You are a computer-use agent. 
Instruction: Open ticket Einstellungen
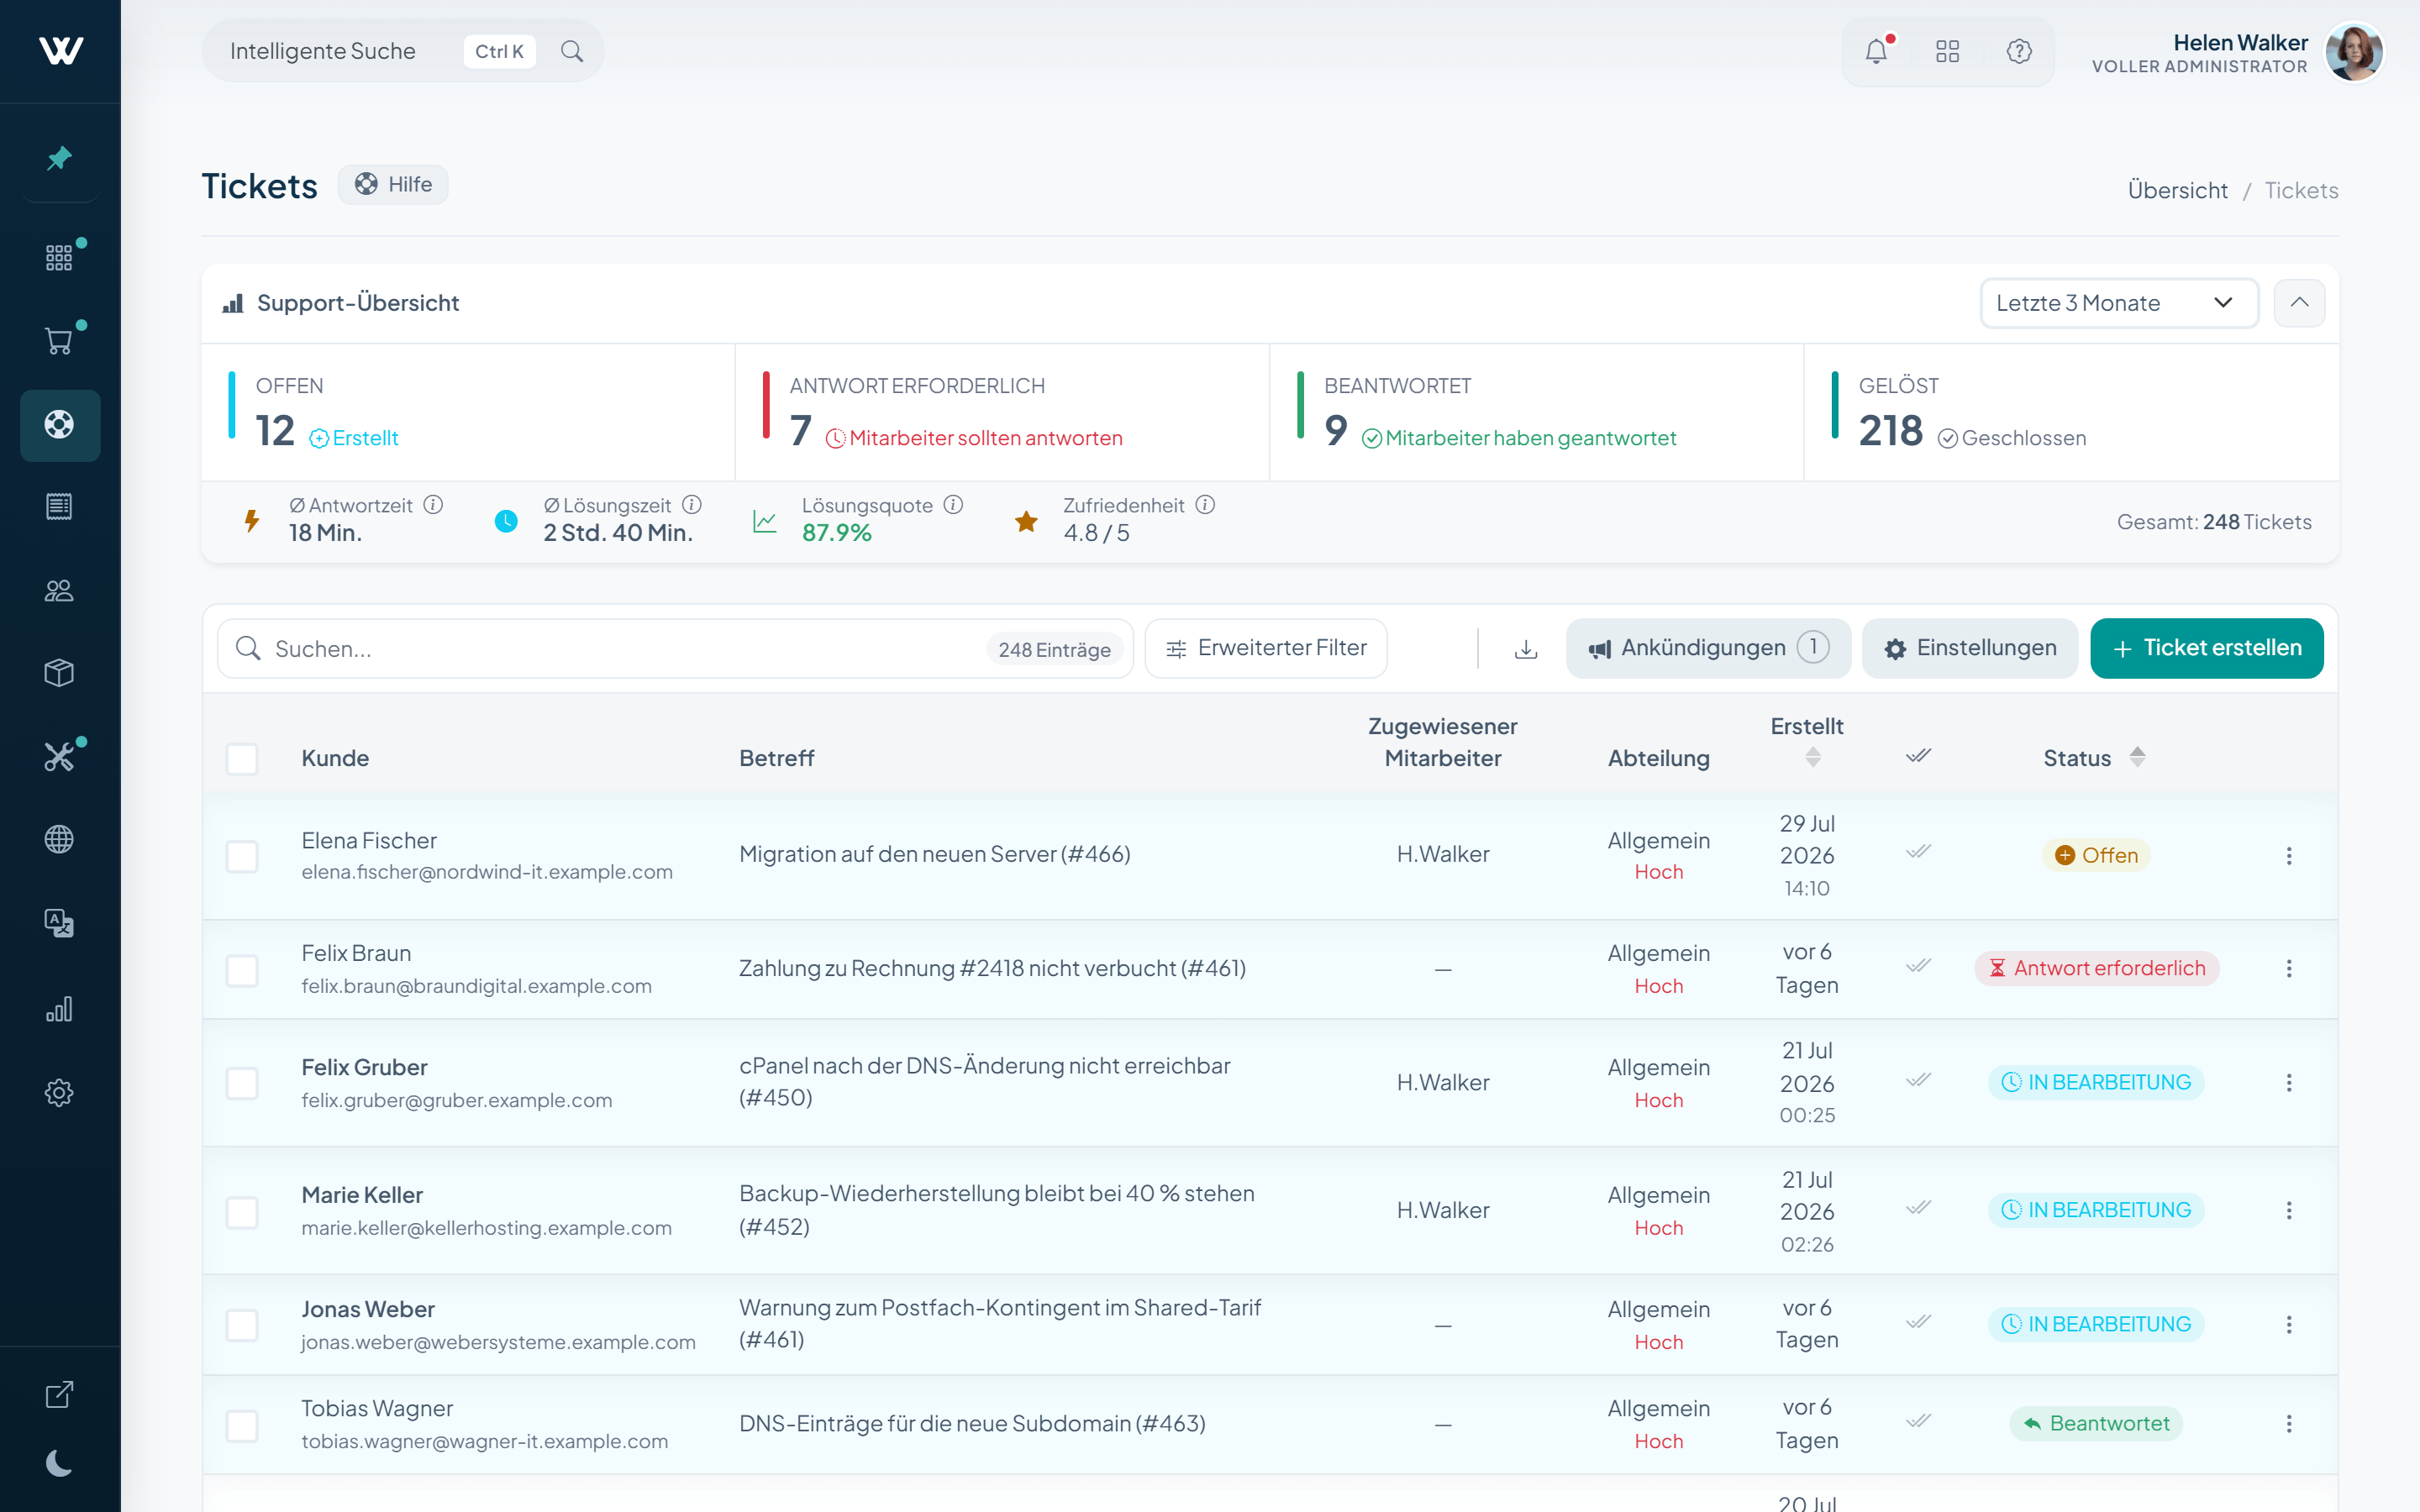pos(1970,649)
